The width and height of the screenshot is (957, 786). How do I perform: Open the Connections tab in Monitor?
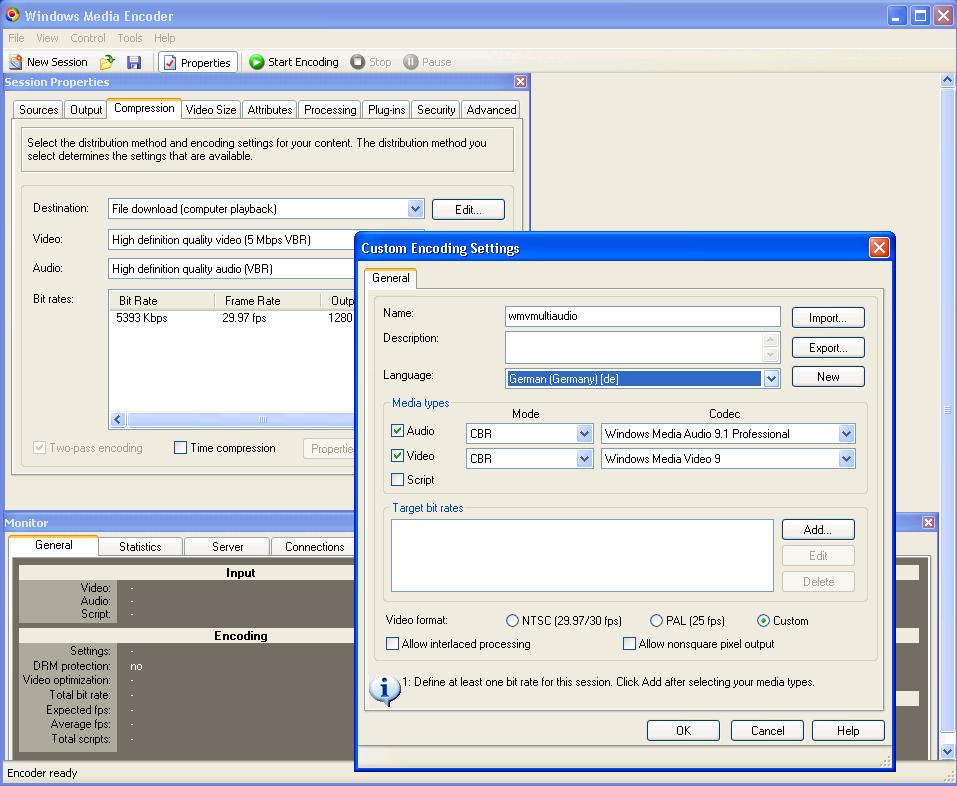click(x=314, y=547)
